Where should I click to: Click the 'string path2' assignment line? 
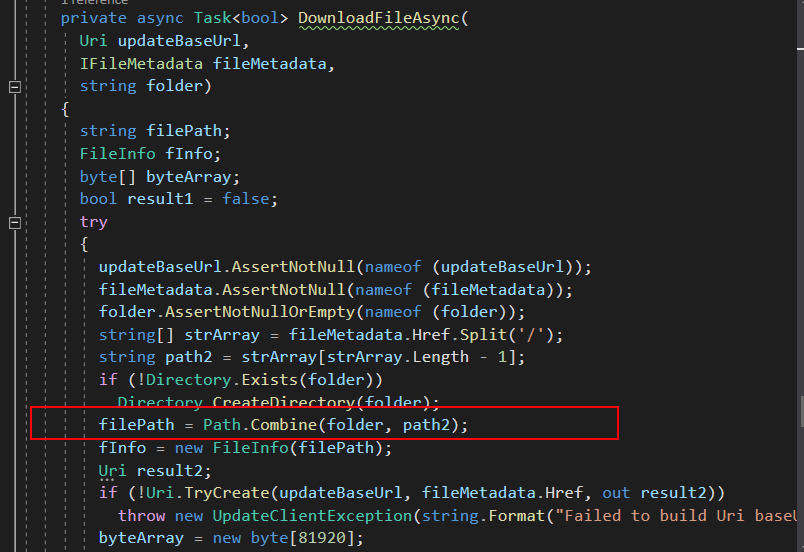(x=312, y=357)
